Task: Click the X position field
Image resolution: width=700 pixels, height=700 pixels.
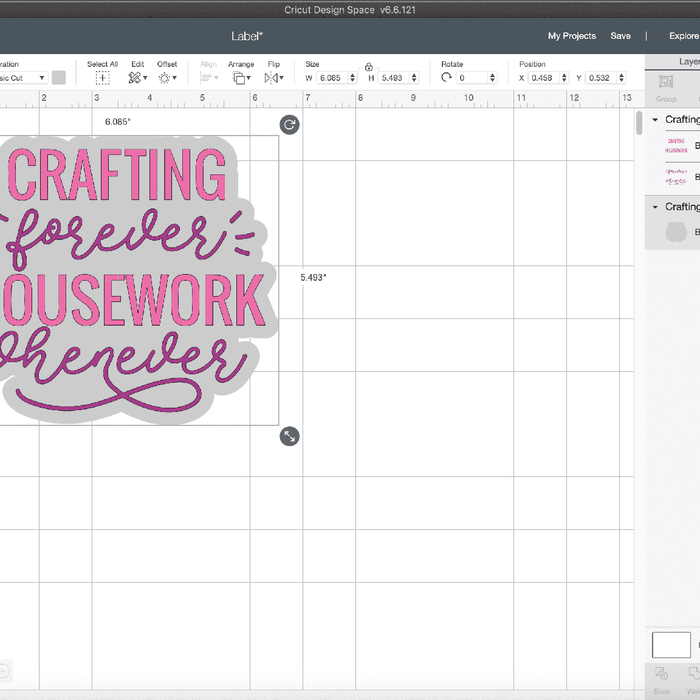Action: point(544,78)
